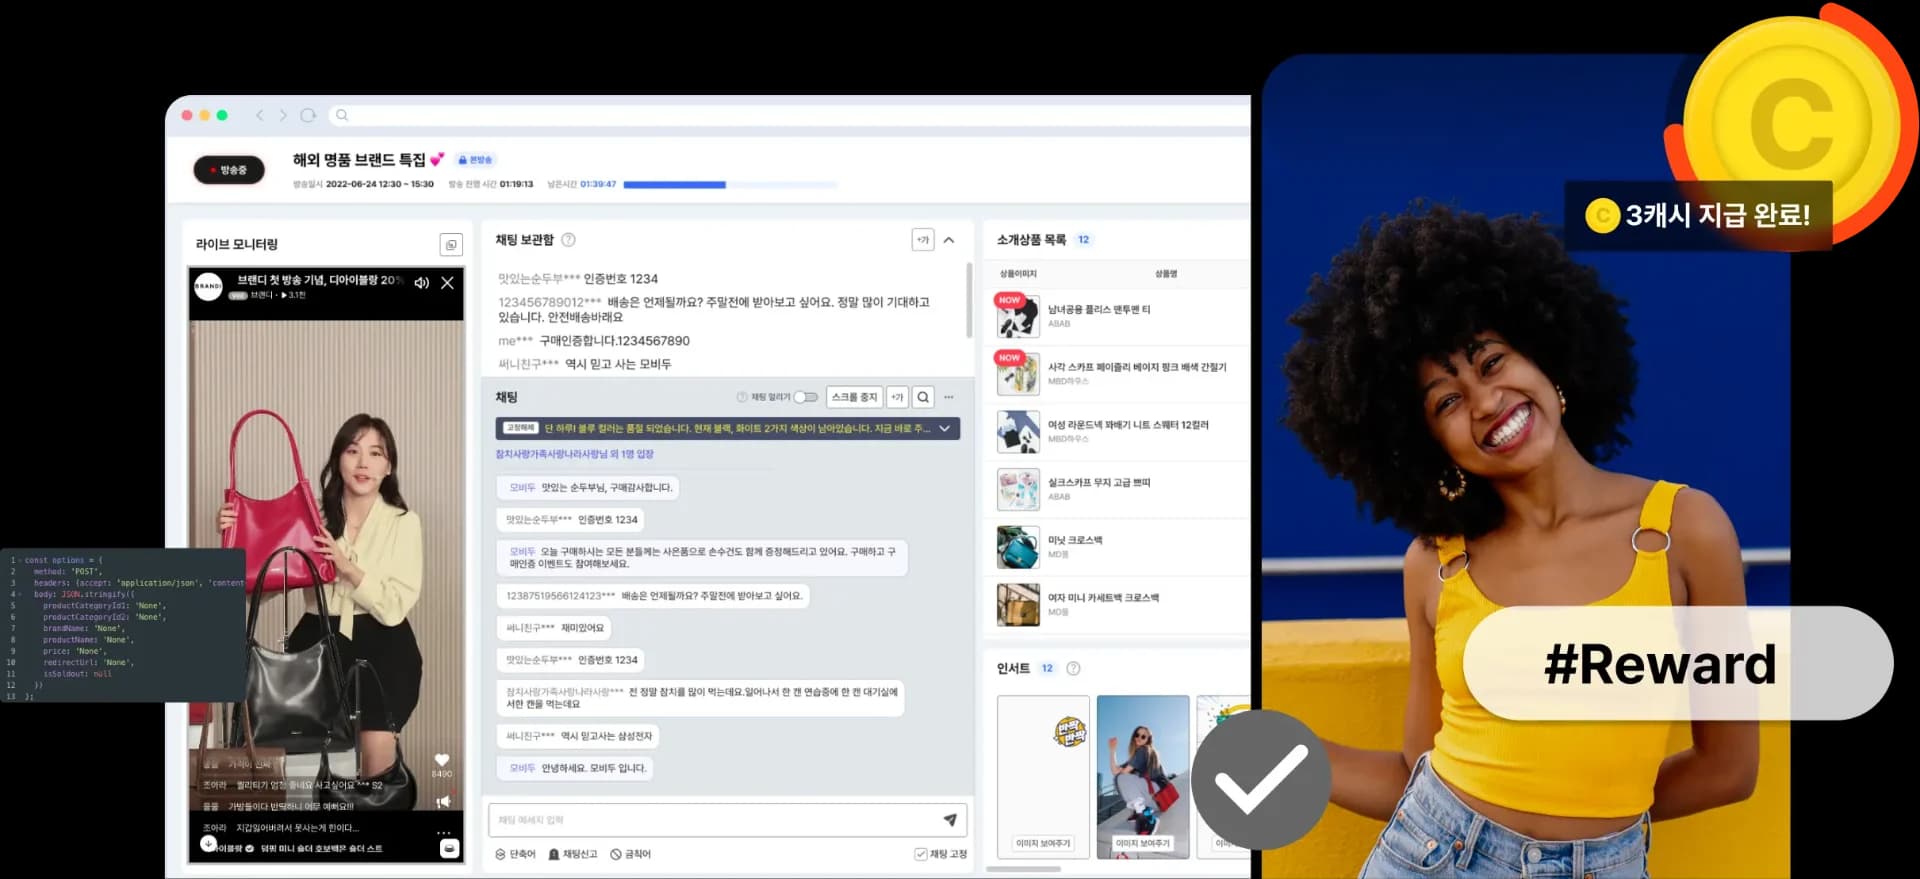Go back with the browser back arrow
The height and width of the screenshot is (879, 1920).
click(x=260, y=115)
